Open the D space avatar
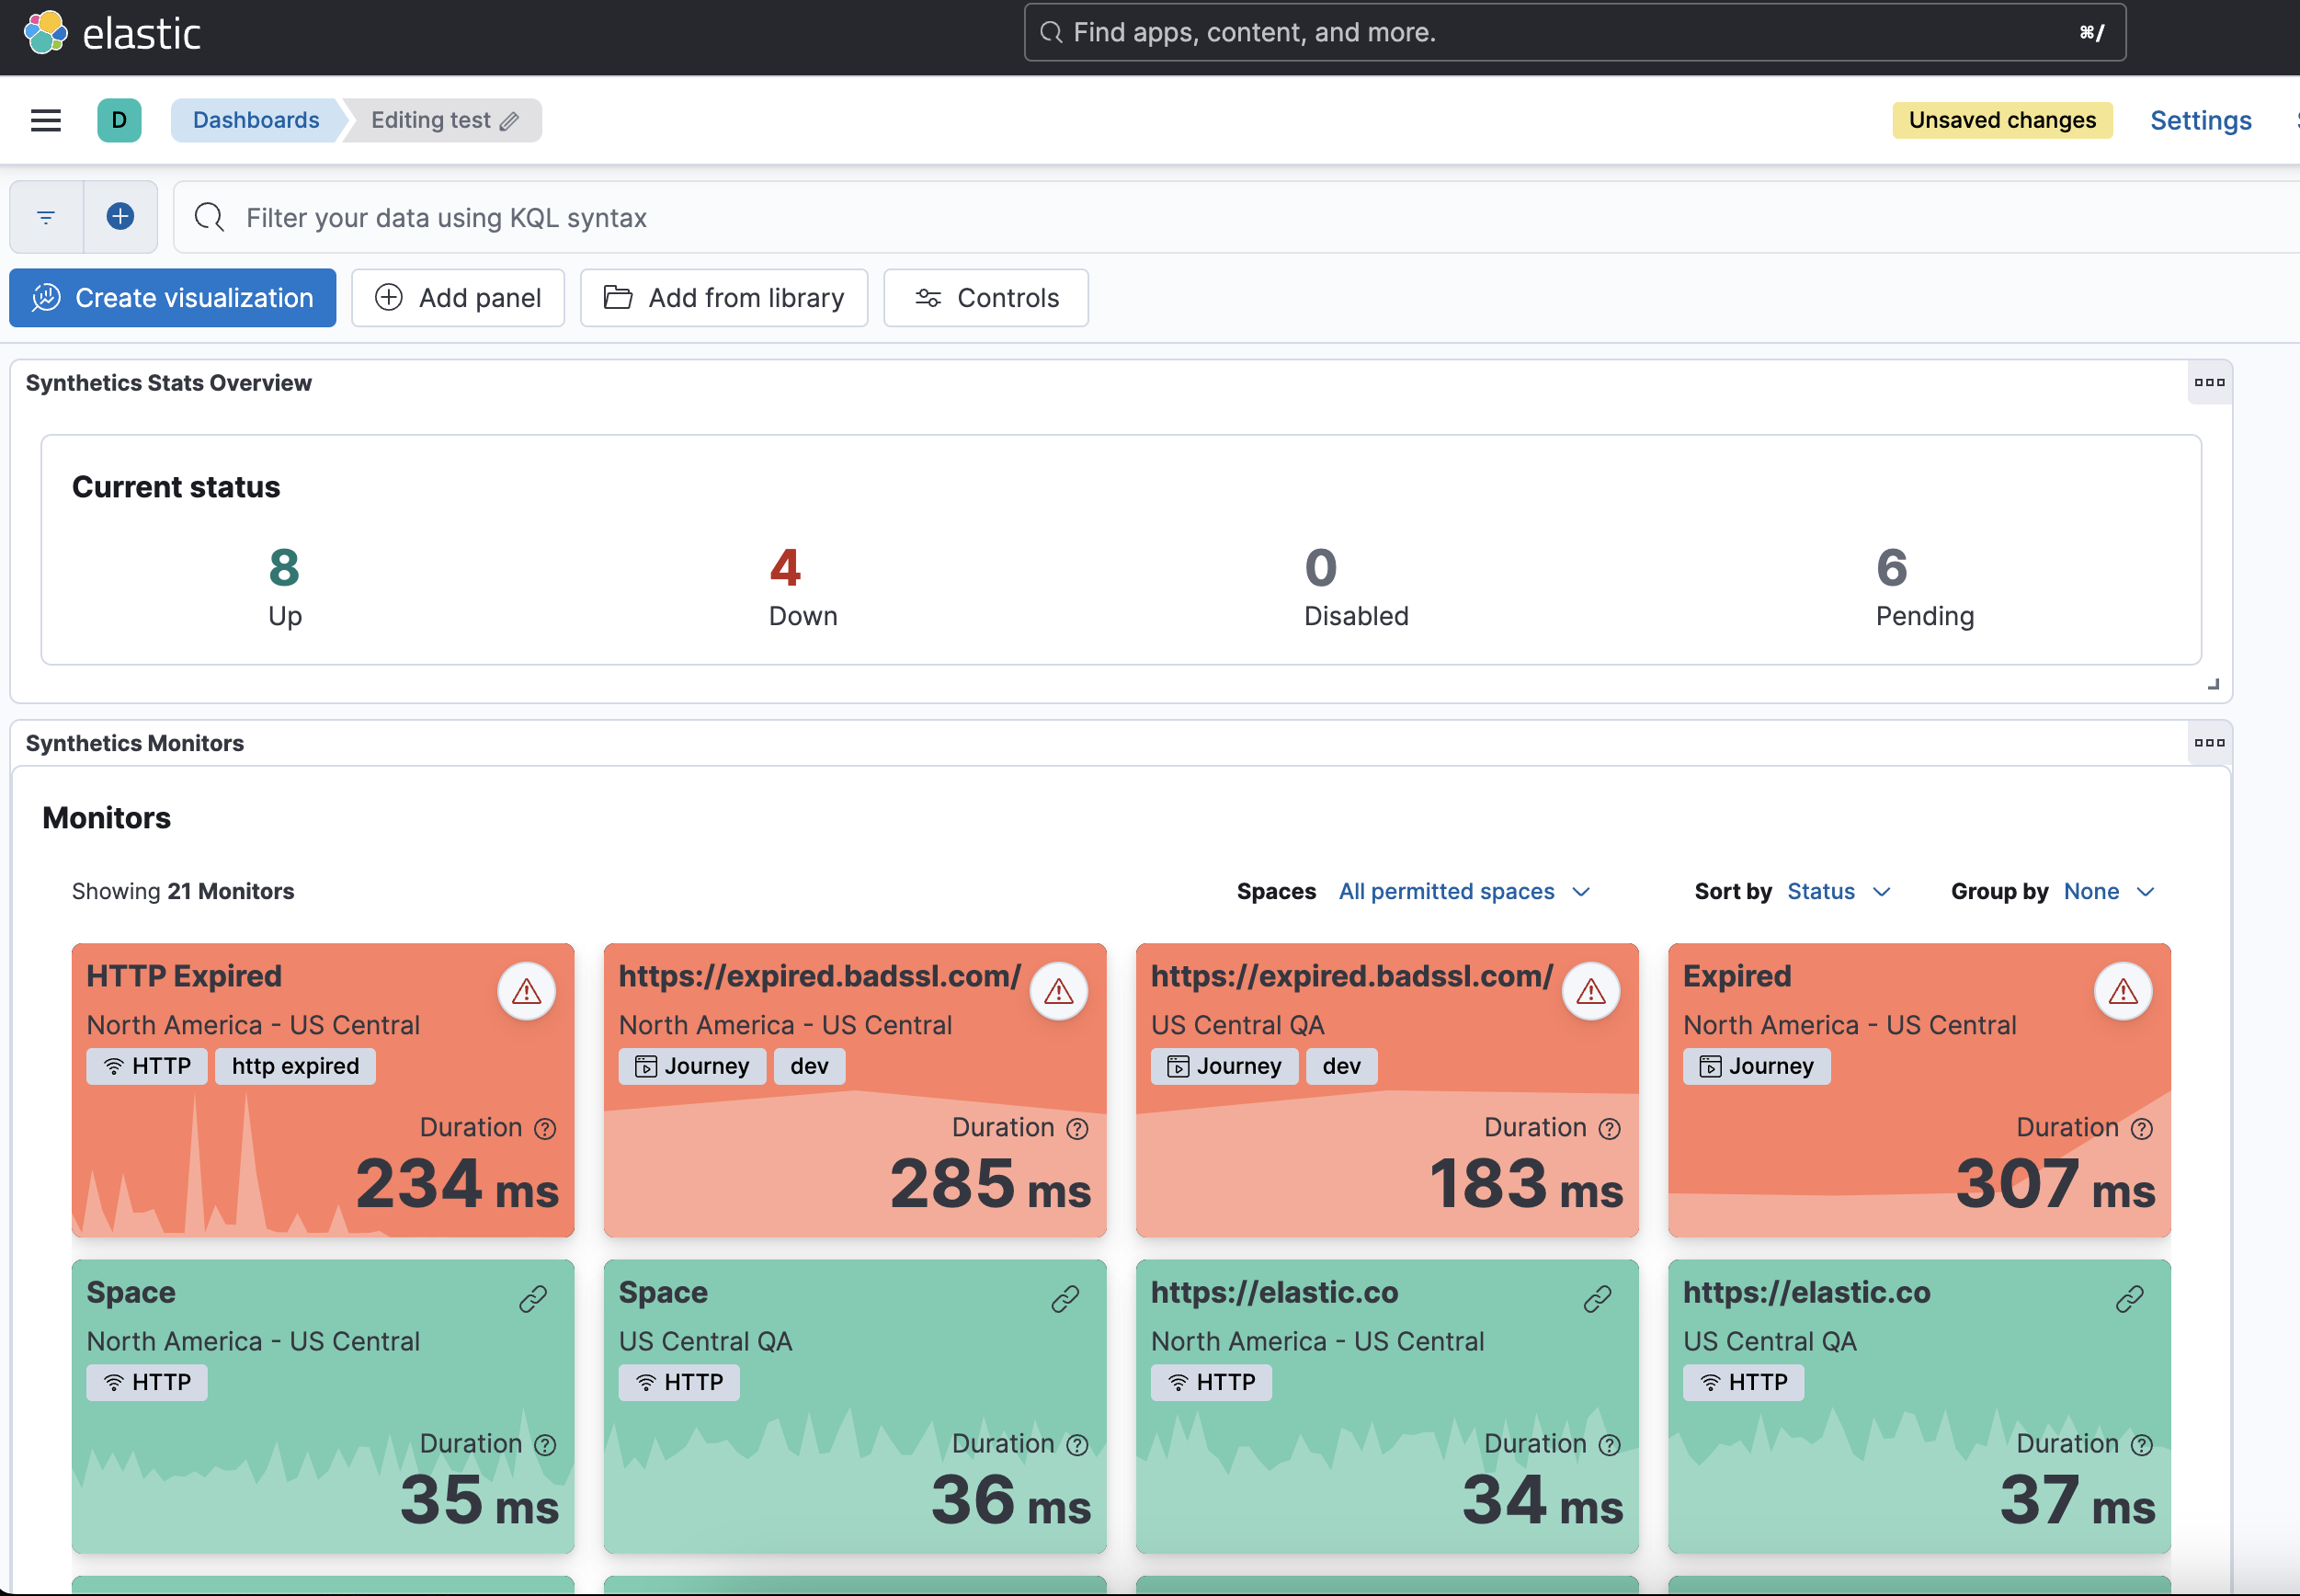The image size is (2300, 1596). point(119,120)
